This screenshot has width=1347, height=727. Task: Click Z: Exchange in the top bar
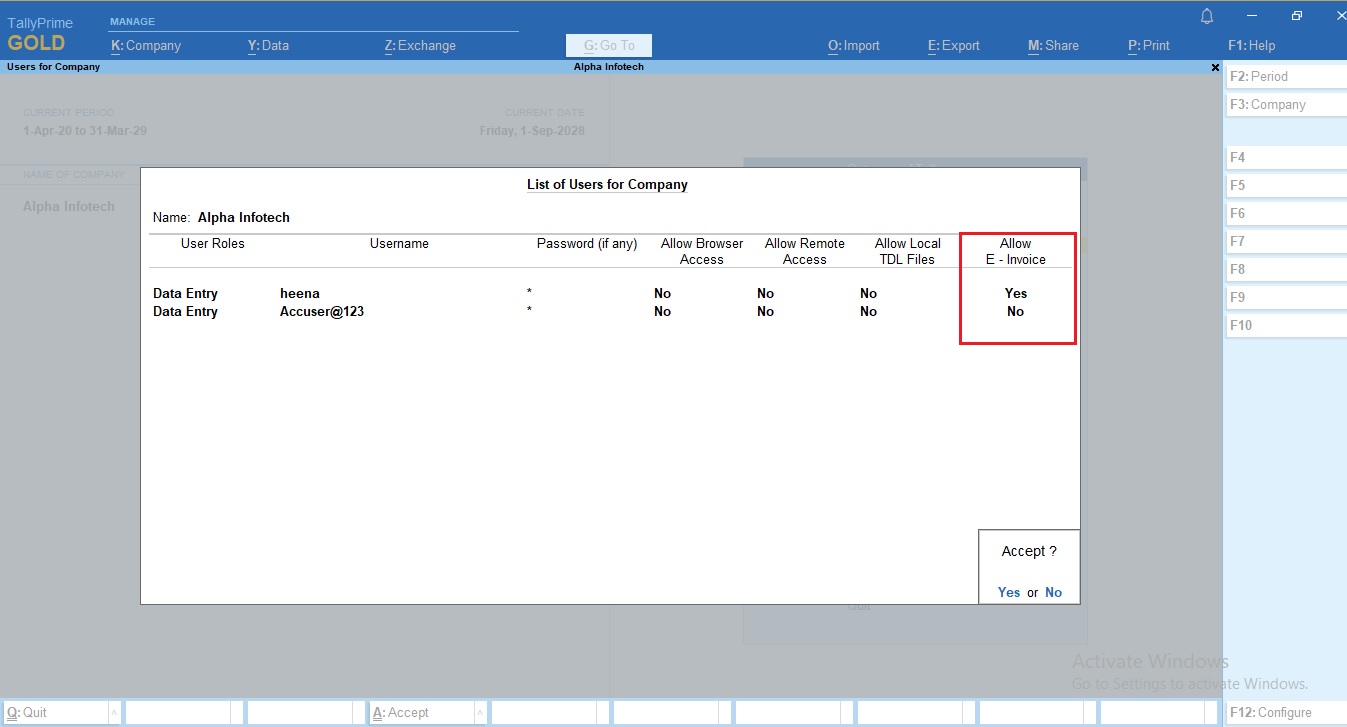pyautogui.click(x=419, y=45)
